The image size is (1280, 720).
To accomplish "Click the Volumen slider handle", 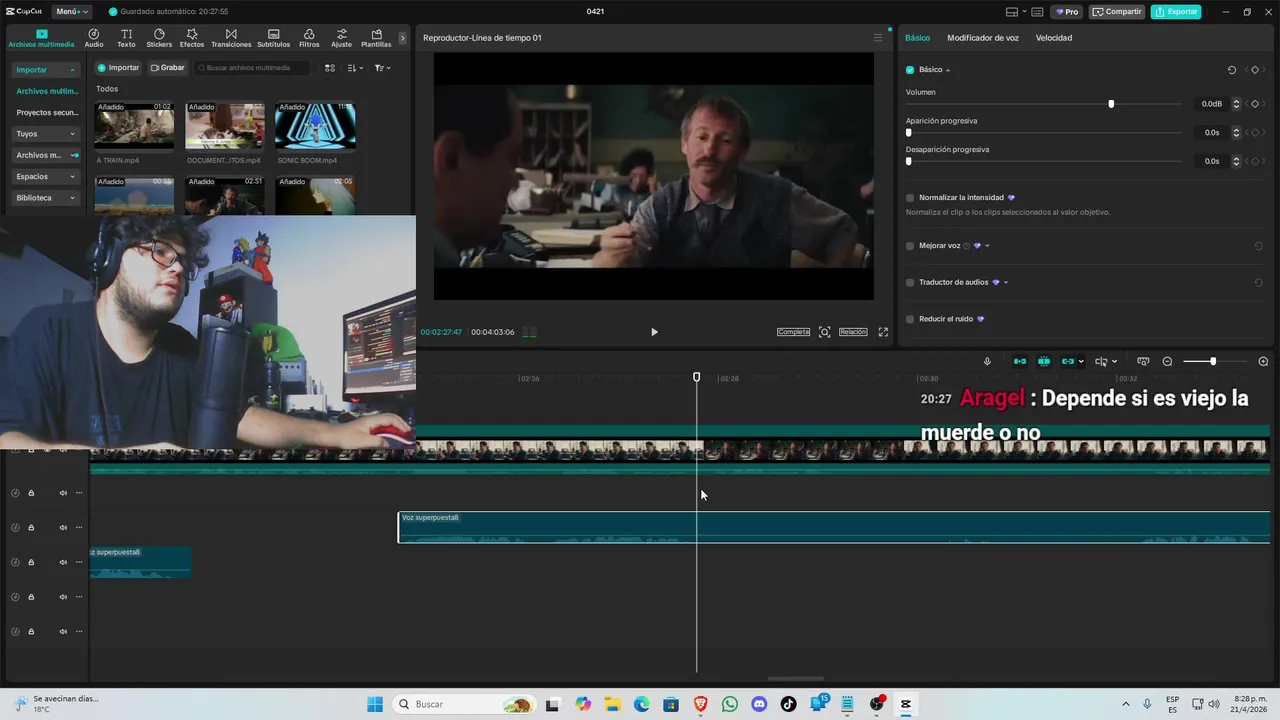I will point(1111,104).
